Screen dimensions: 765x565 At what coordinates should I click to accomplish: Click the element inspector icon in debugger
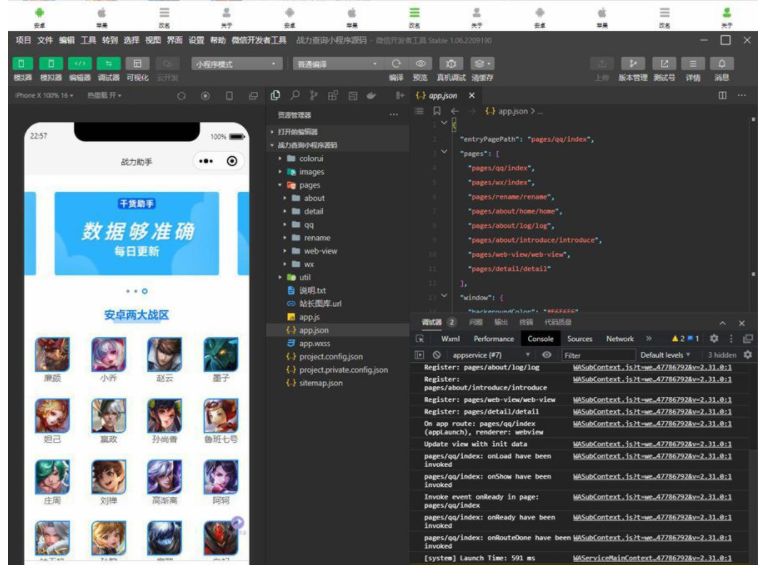(x=419, y=339)
